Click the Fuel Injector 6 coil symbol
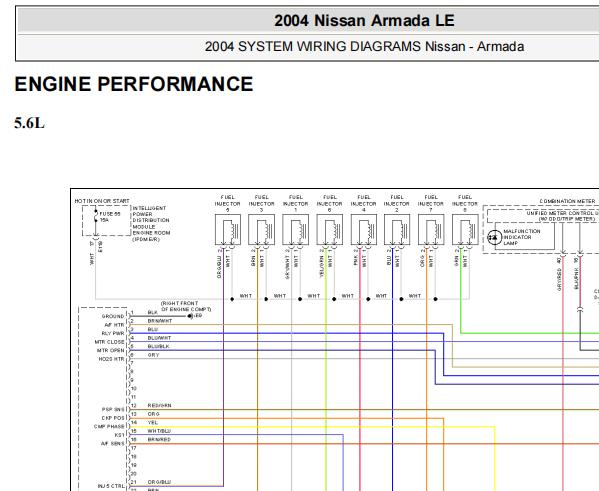Image resolution: width=599 pixels, height=491 pixels. tap(330, 230)
